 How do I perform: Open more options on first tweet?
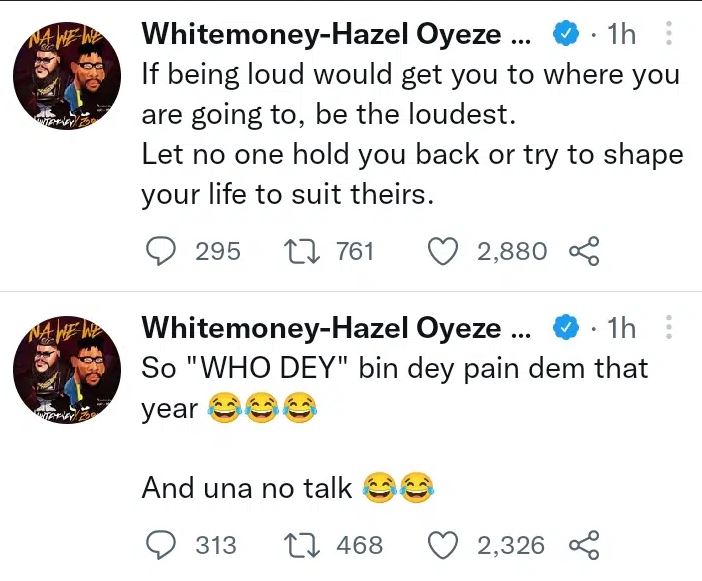(x=669, y=35)
